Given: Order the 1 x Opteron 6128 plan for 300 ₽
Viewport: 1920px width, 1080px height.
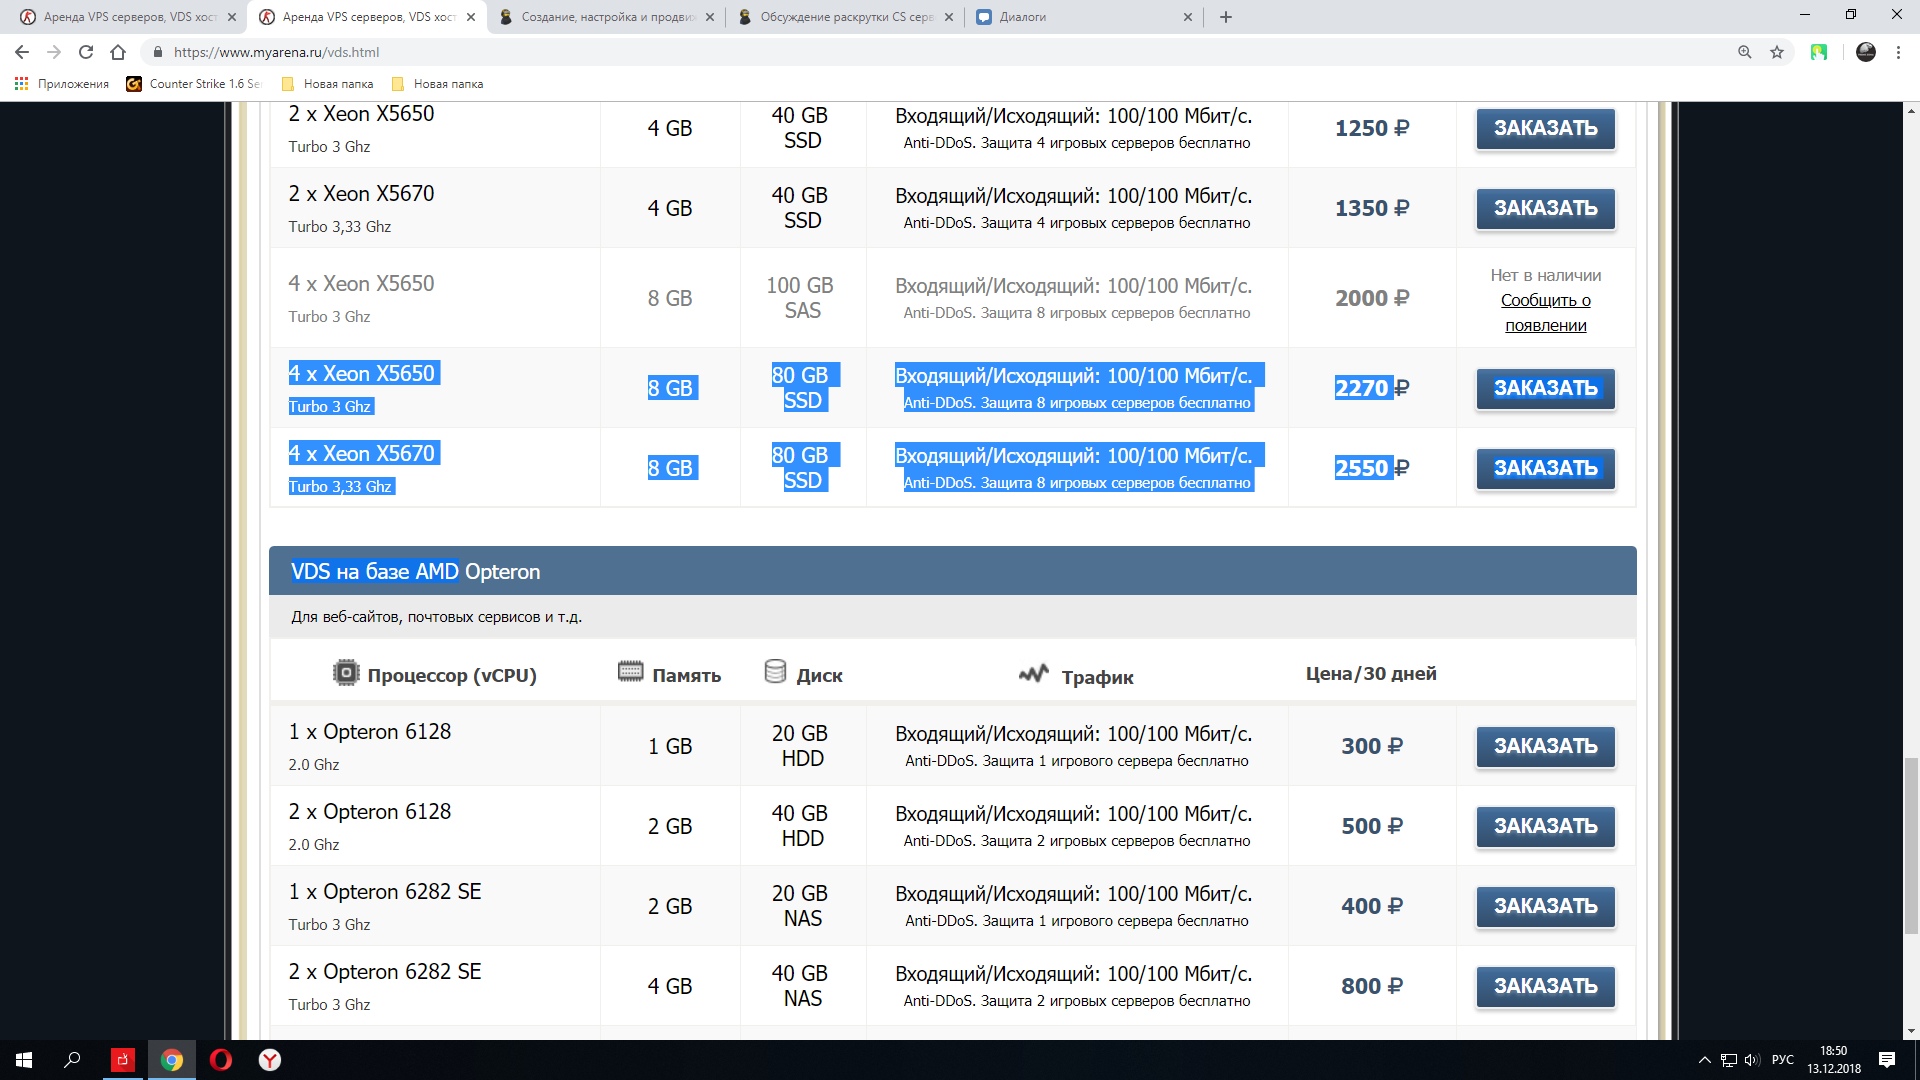Looking at the screenshot, I should pyautogui.click(x=1545, y=746).
